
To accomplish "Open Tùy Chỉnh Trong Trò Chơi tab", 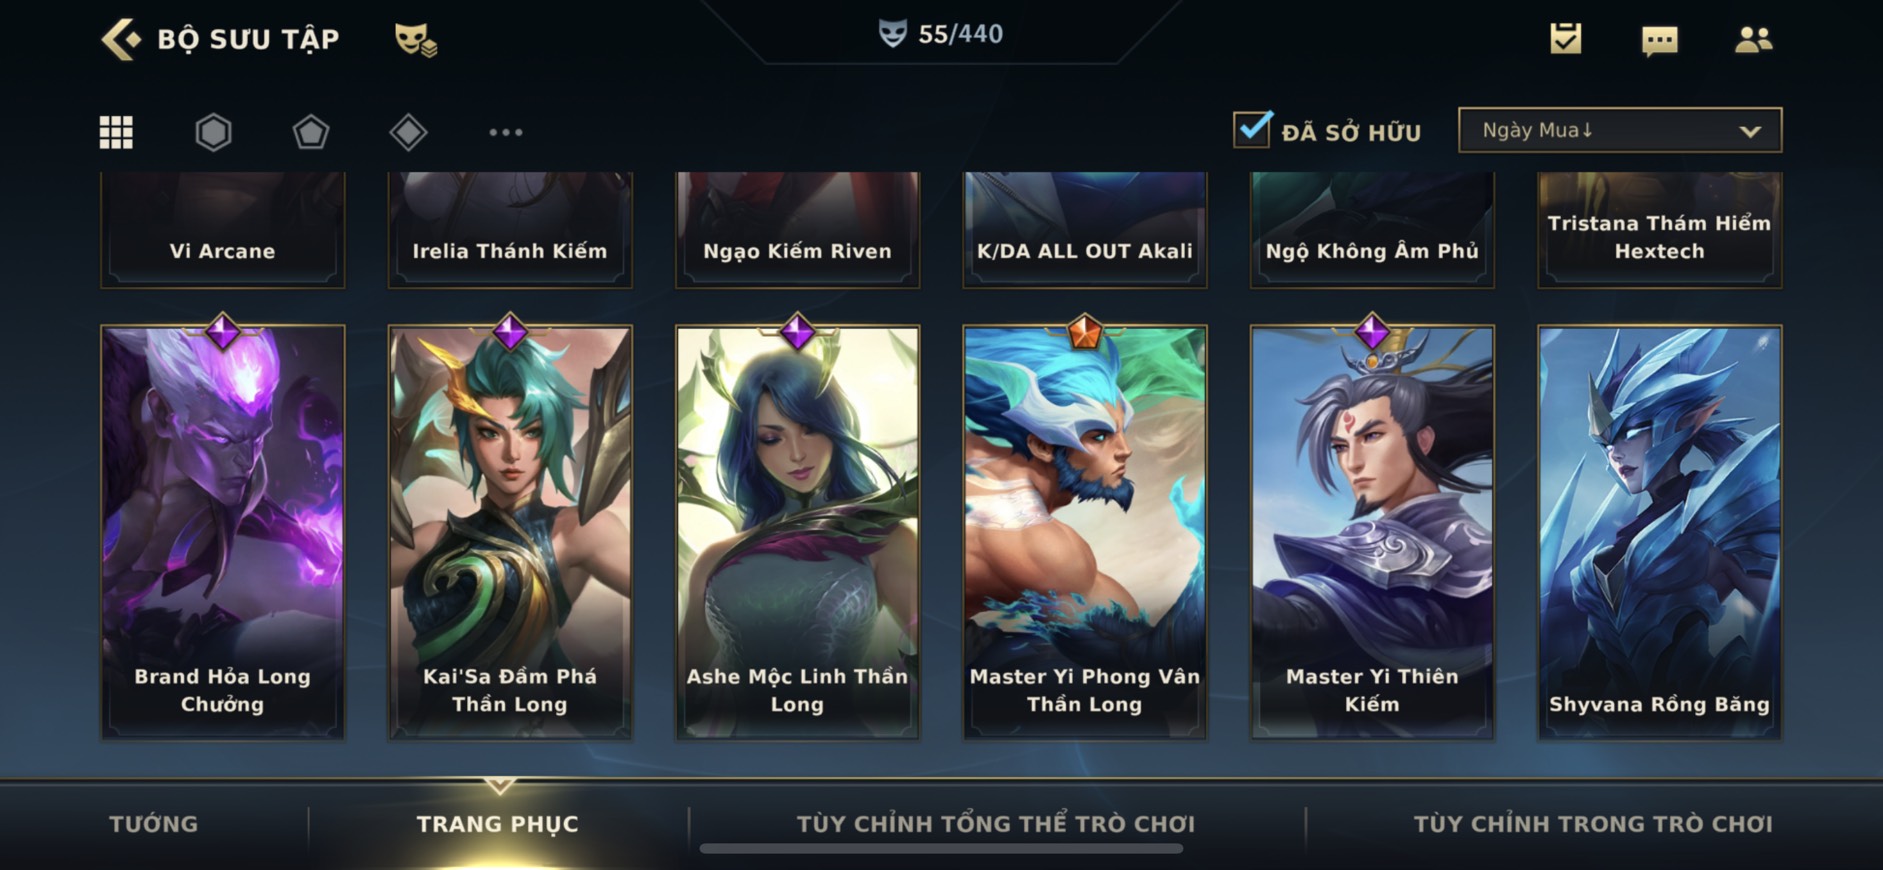I will click(1593, 824).
